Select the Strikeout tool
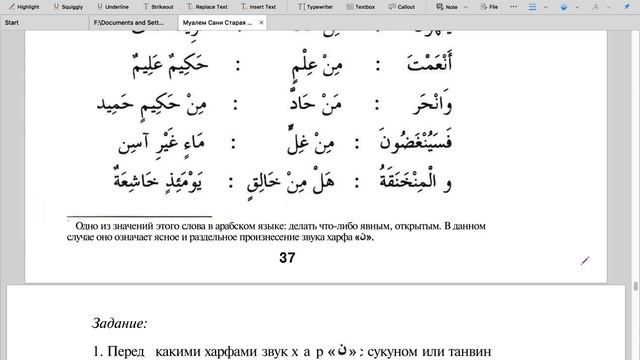This screenshot has height=360, width=640. click(158, 7)
